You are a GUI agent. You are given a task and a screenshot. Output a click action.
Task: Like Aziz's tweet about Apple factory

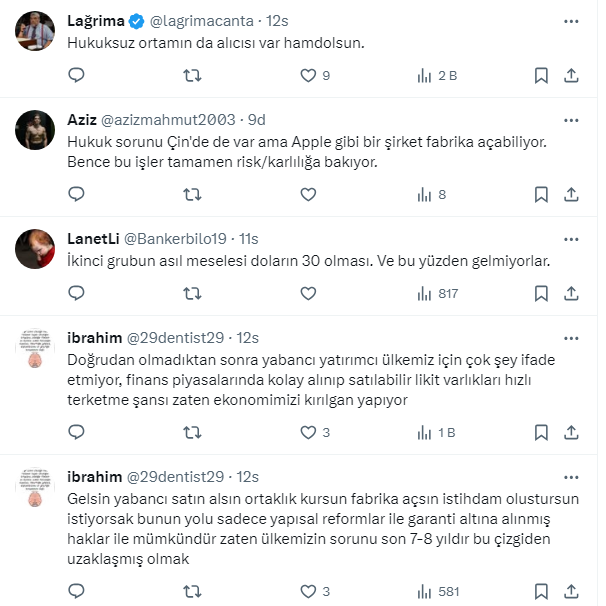308,195
